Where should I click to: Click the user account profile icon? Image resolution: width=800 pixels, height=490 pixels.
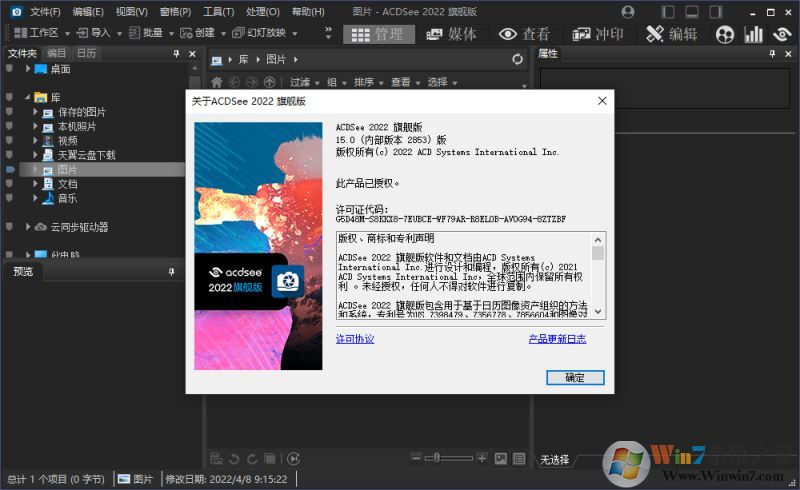(x=627, y=12)
